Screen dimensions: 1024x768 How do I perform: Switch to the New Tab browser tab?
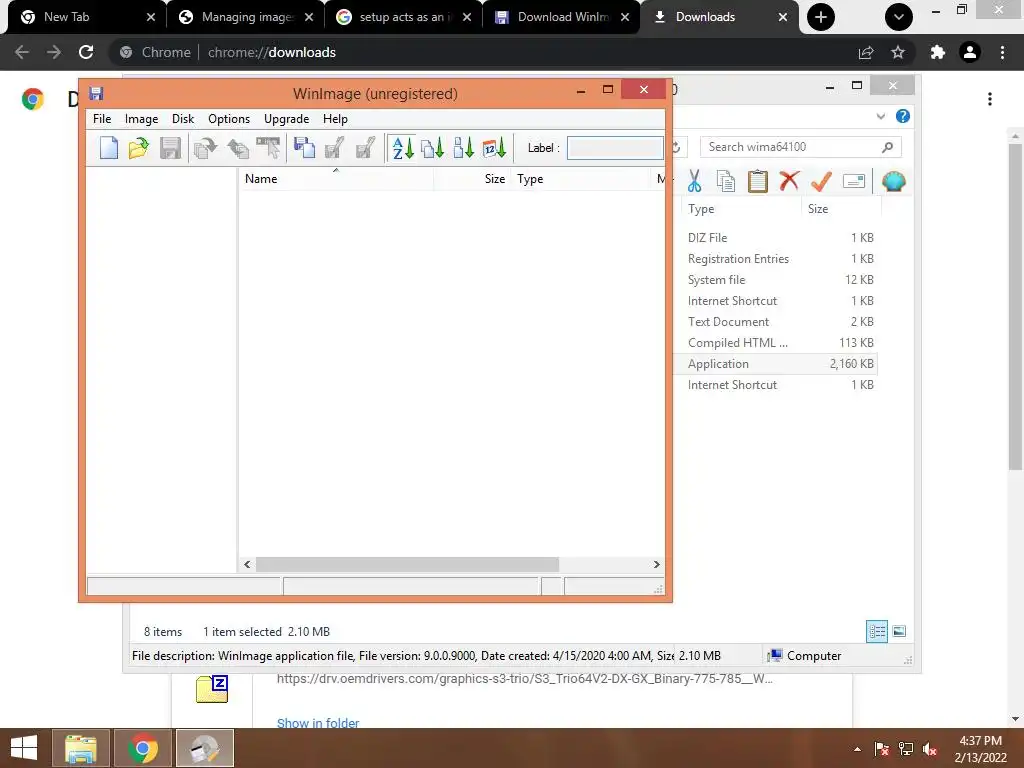(x=88, y=17)
